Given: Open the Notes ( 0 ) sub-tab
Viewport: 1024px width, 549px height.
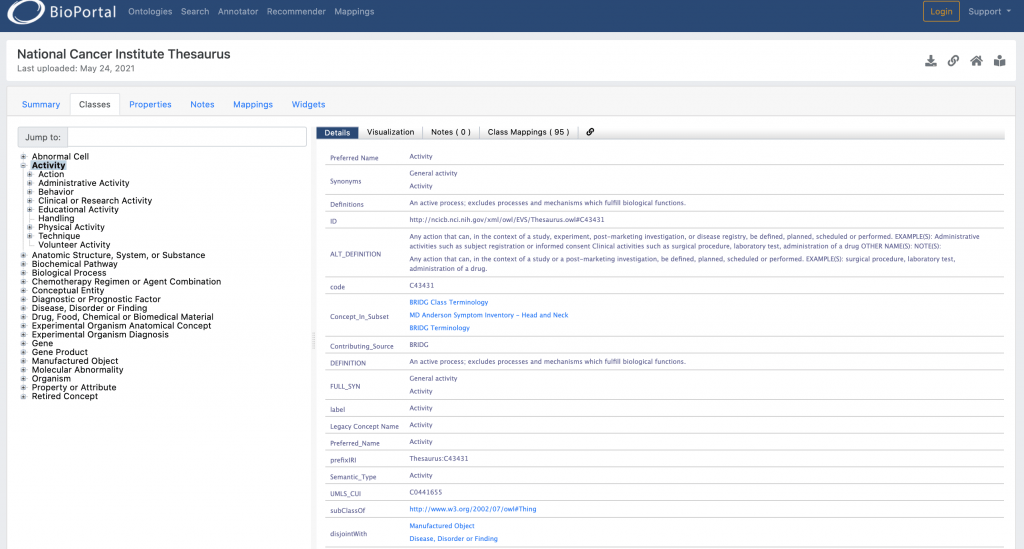Looking at the screenshot, I should (451, 132).
